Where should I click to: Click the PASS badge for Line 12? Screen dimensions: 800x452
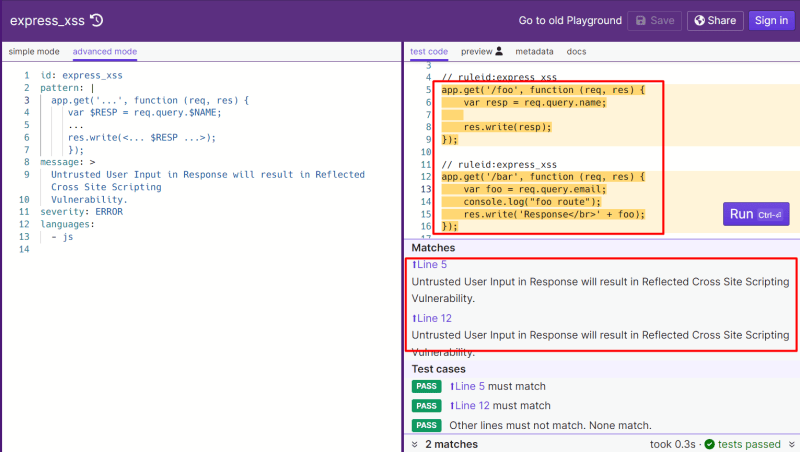click(426, 406)
